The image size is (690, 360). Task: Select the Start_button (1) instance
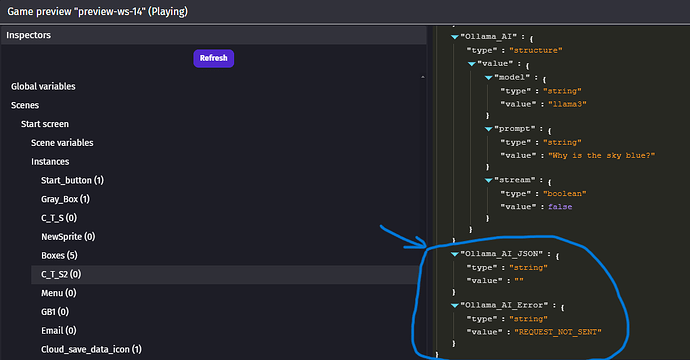73,180
